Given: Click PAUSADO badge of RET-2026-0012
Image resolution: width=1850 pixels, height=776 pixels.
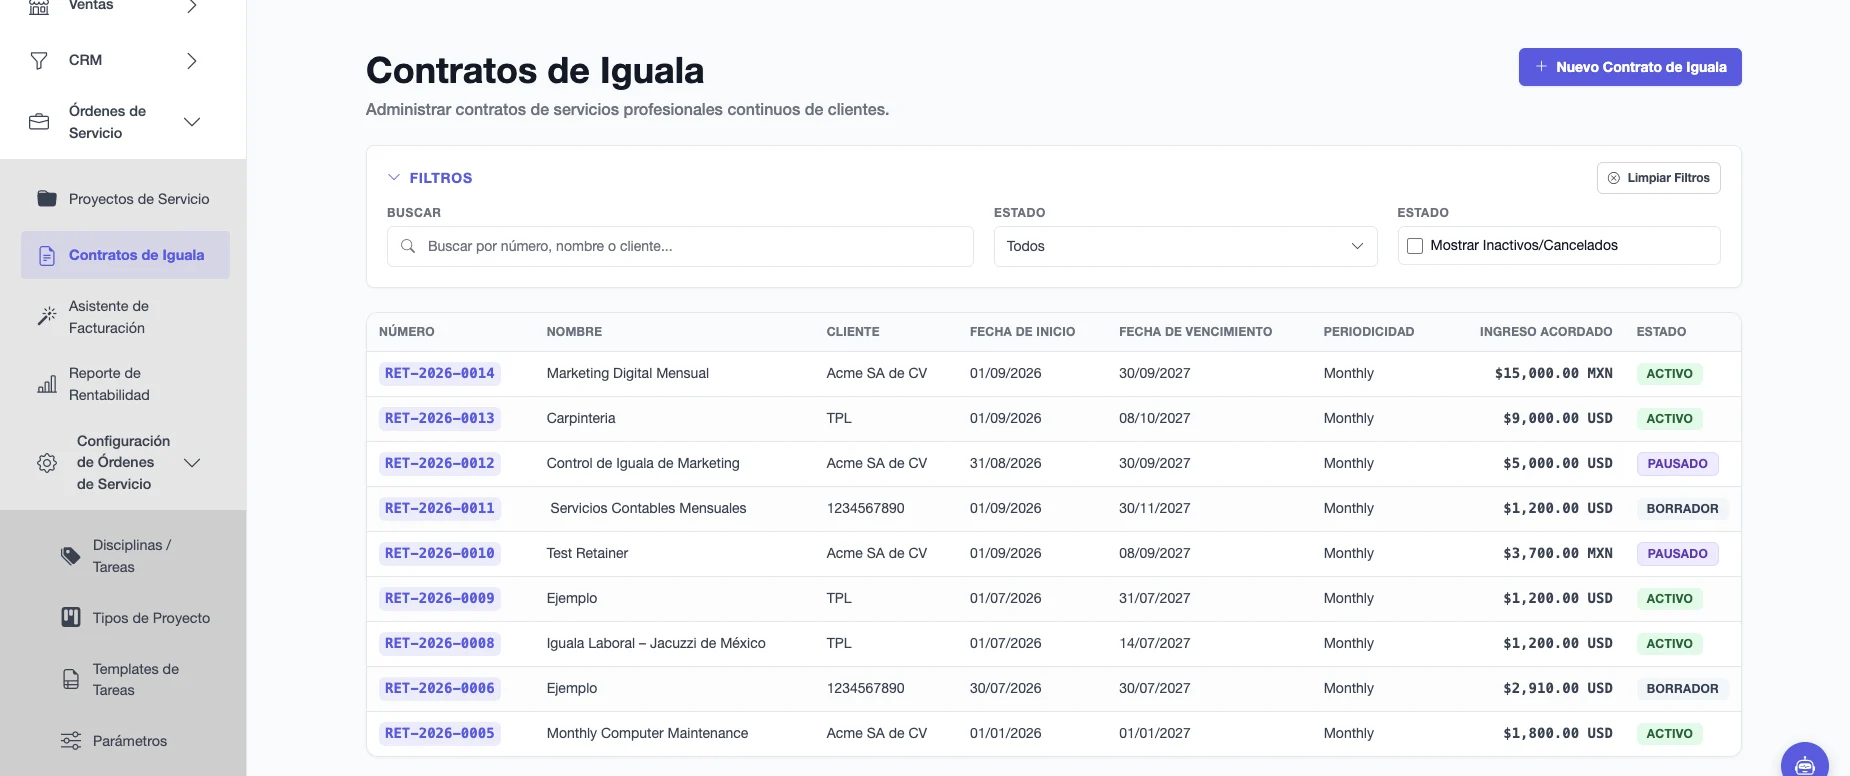Looking at the screenshot, I should [x=1677, y=464].
